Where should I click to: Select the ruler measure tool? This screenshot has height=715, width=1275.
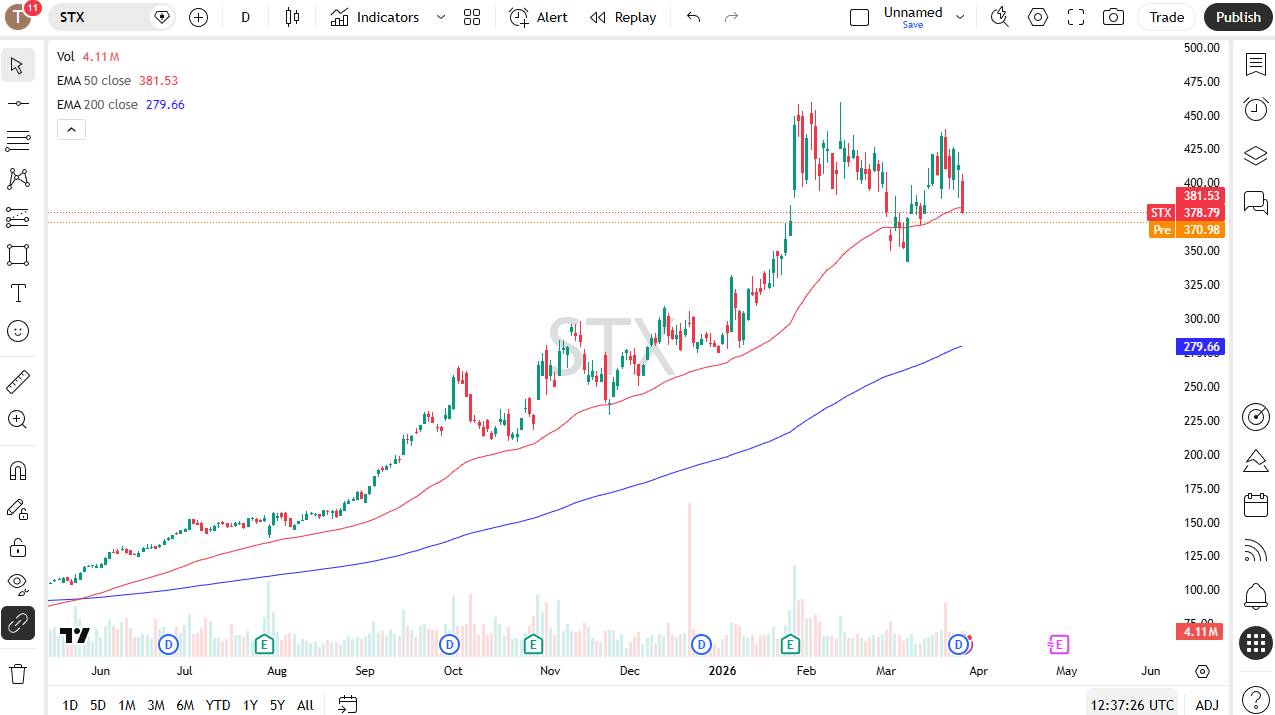(x=17, y=381)
